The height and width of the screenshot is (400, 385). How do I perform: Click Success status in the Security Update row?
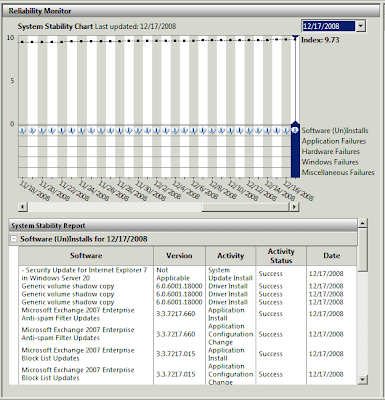point(270,274)
